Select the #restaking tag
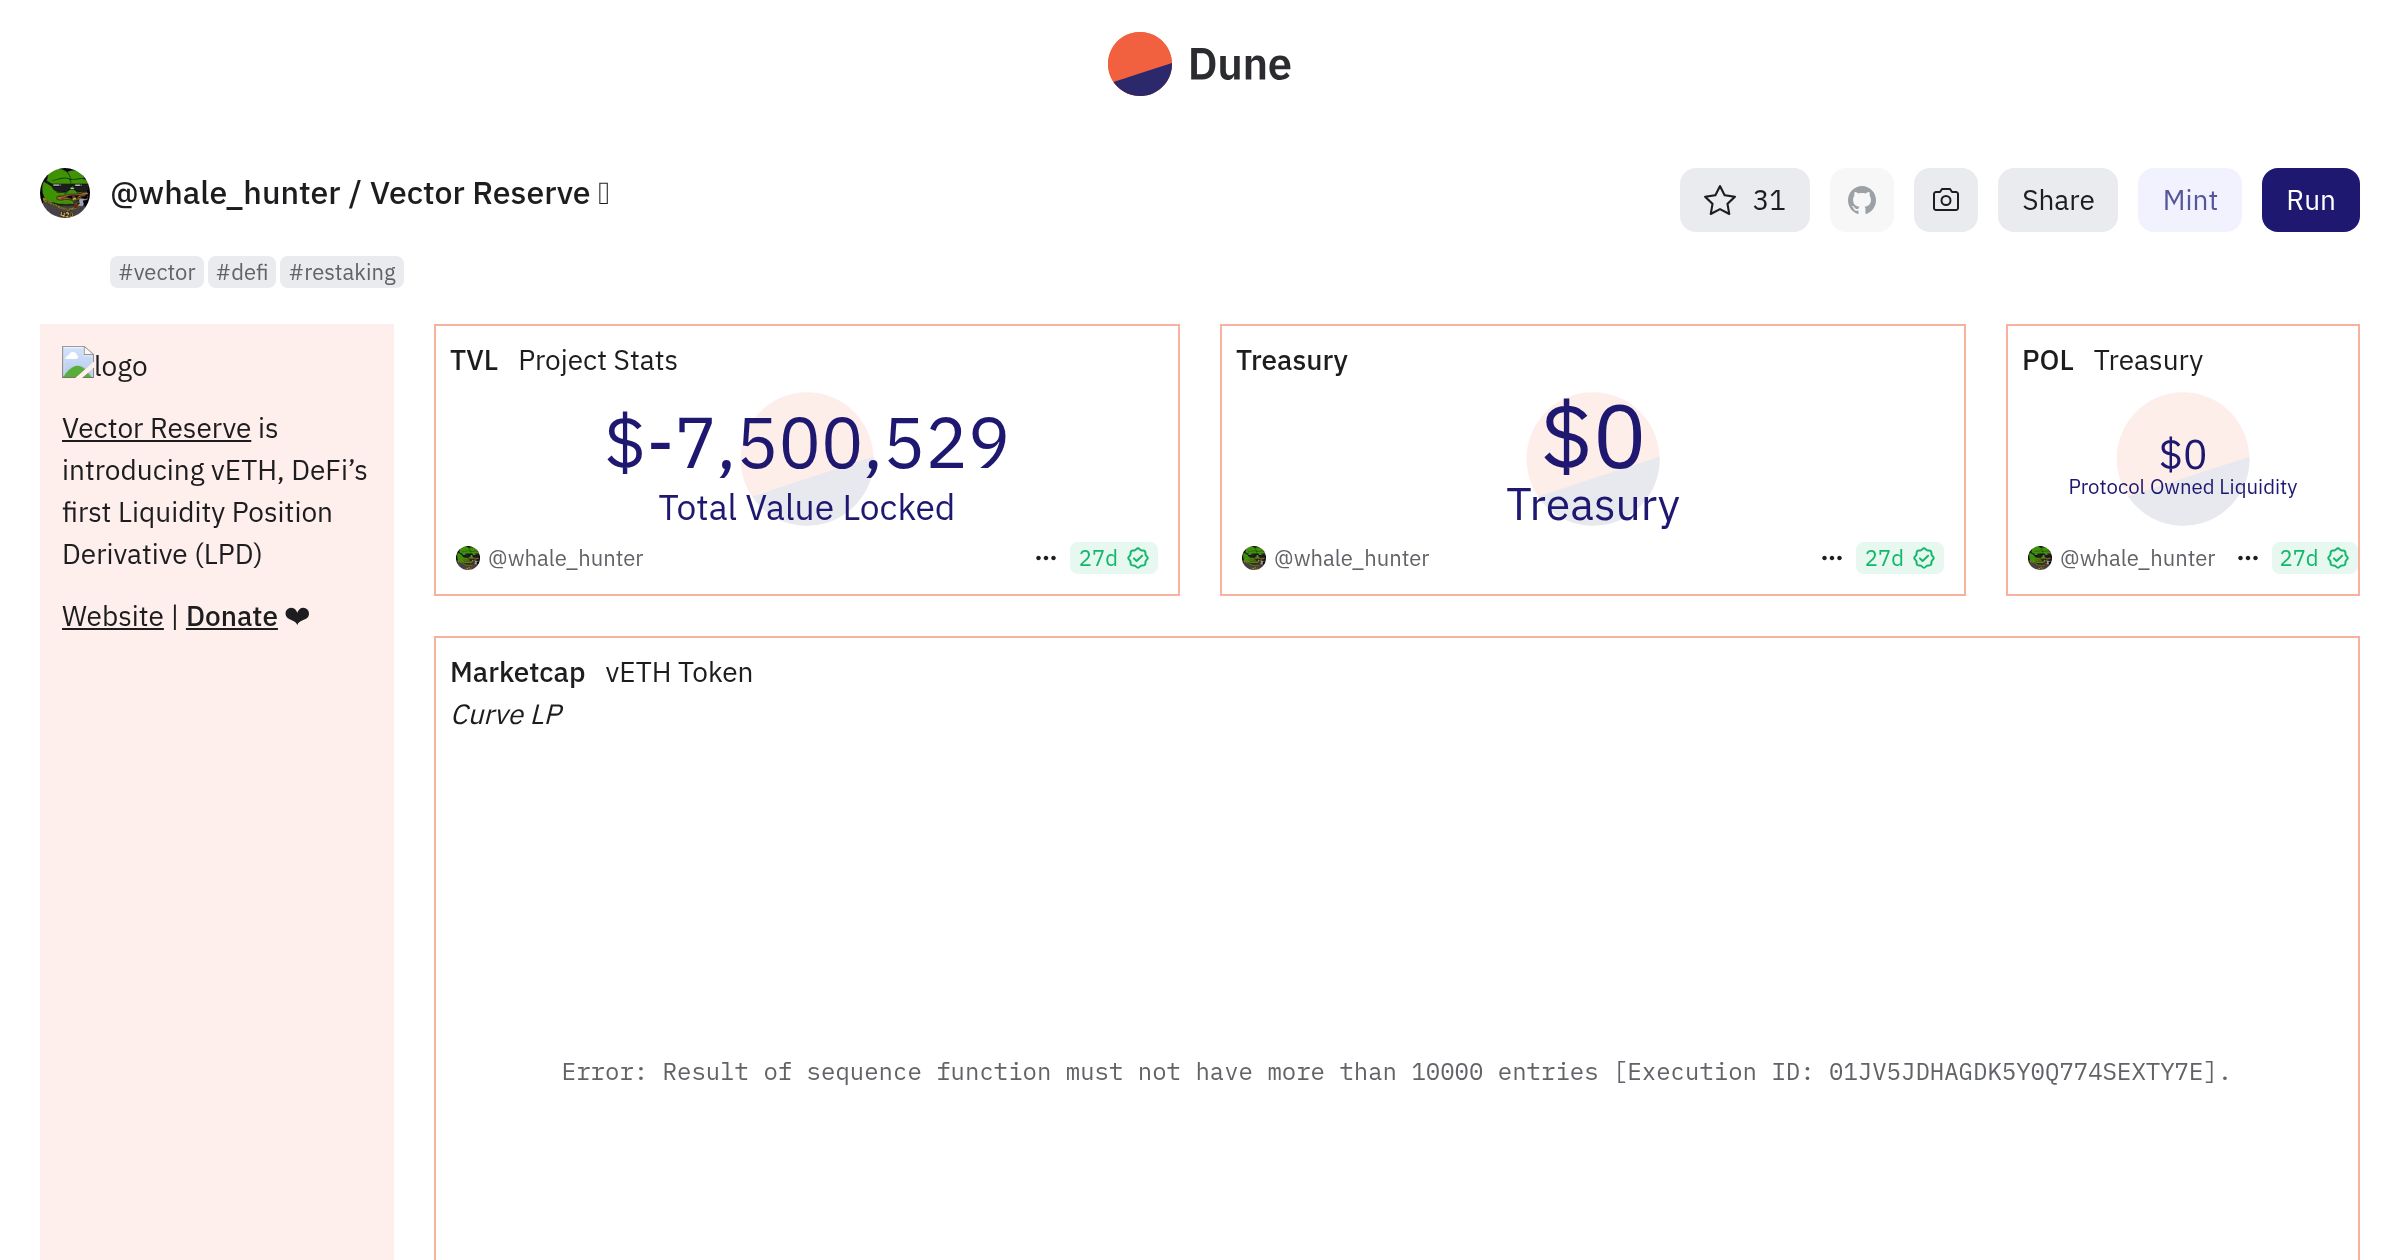Screen dimensions: 2400x1260 (x=342, y=272)
